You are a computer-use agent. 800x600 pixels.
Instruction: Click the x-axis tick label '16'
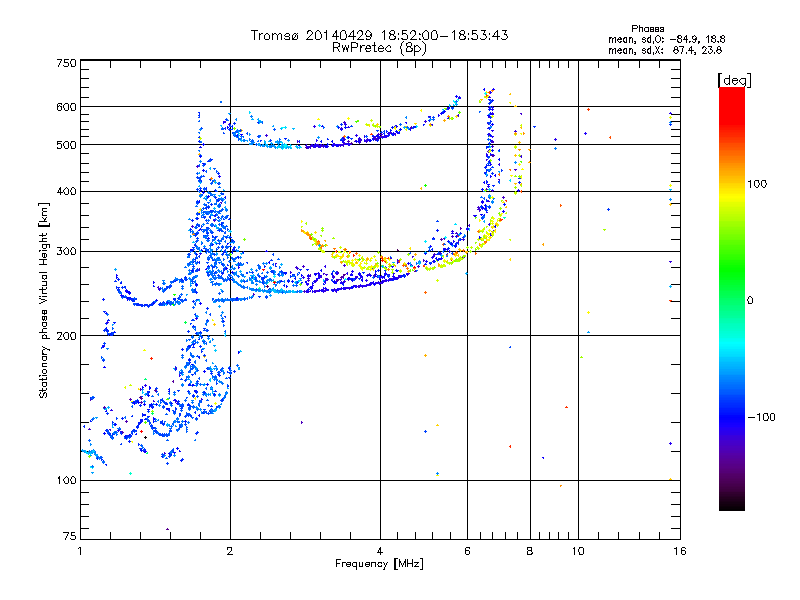point(680,551)
